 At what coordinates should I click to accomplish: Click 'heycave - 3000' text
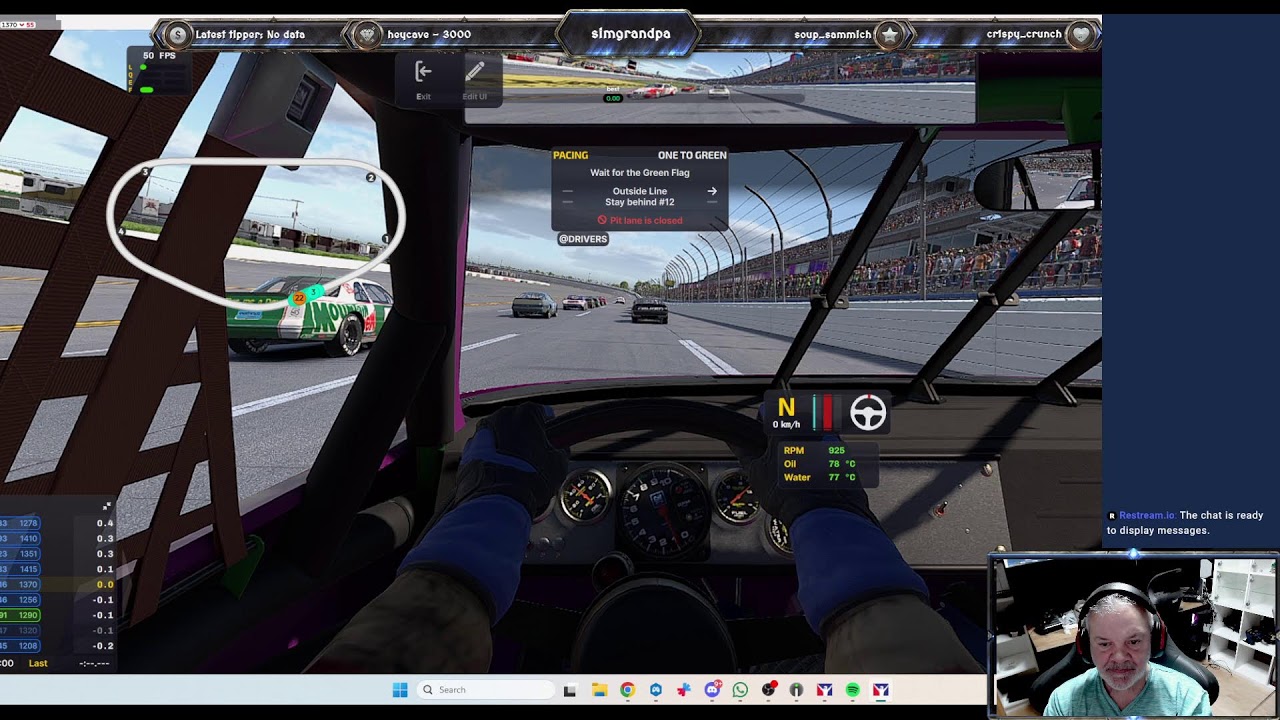tap(429, 34)
